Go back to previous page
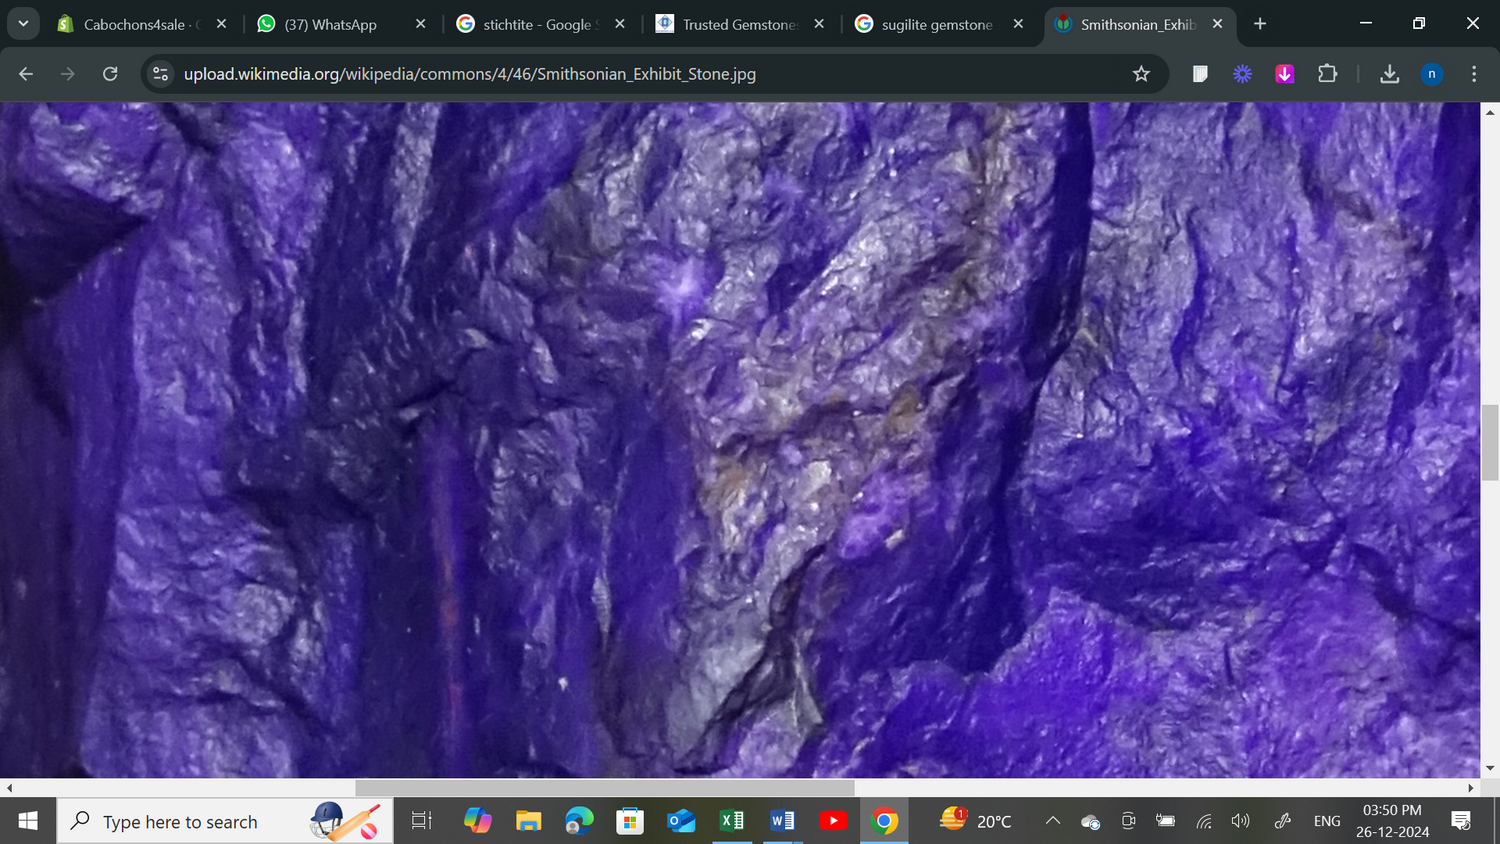This screenshot has width=1500, height=844. (26, 74)
